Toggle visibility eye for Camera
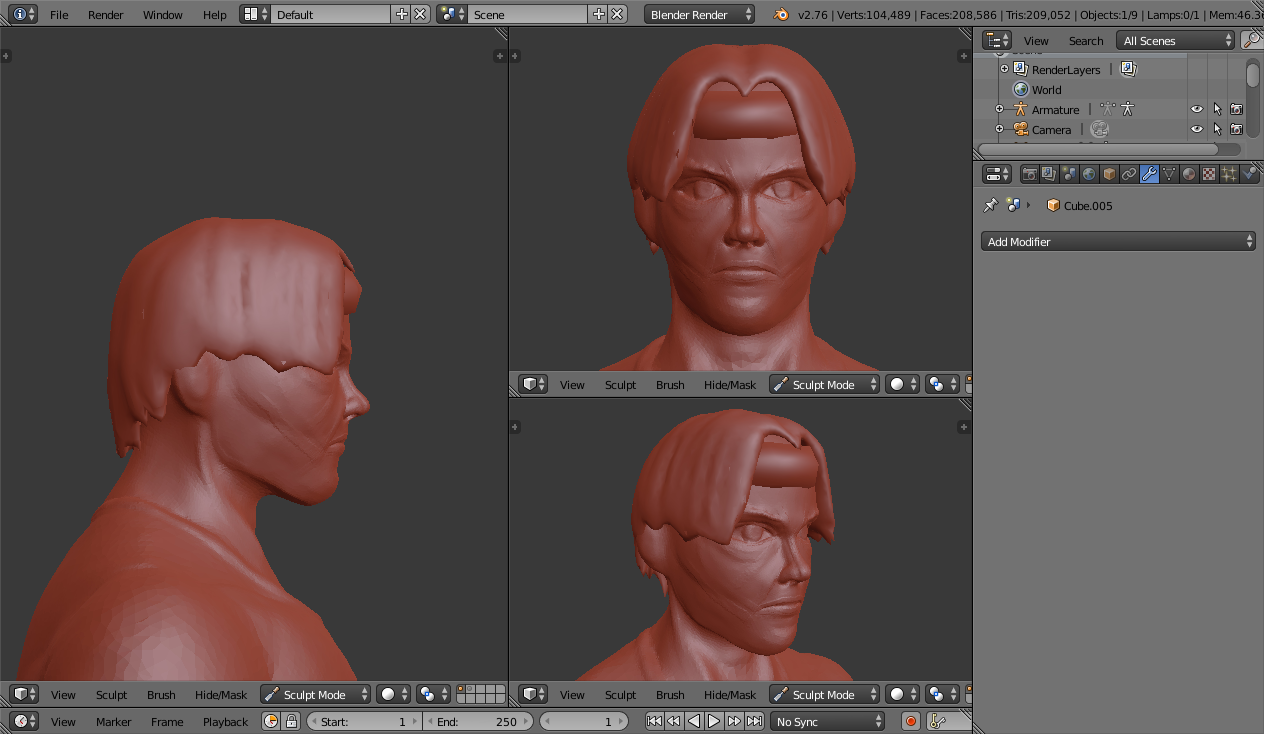 [1197, 129]
